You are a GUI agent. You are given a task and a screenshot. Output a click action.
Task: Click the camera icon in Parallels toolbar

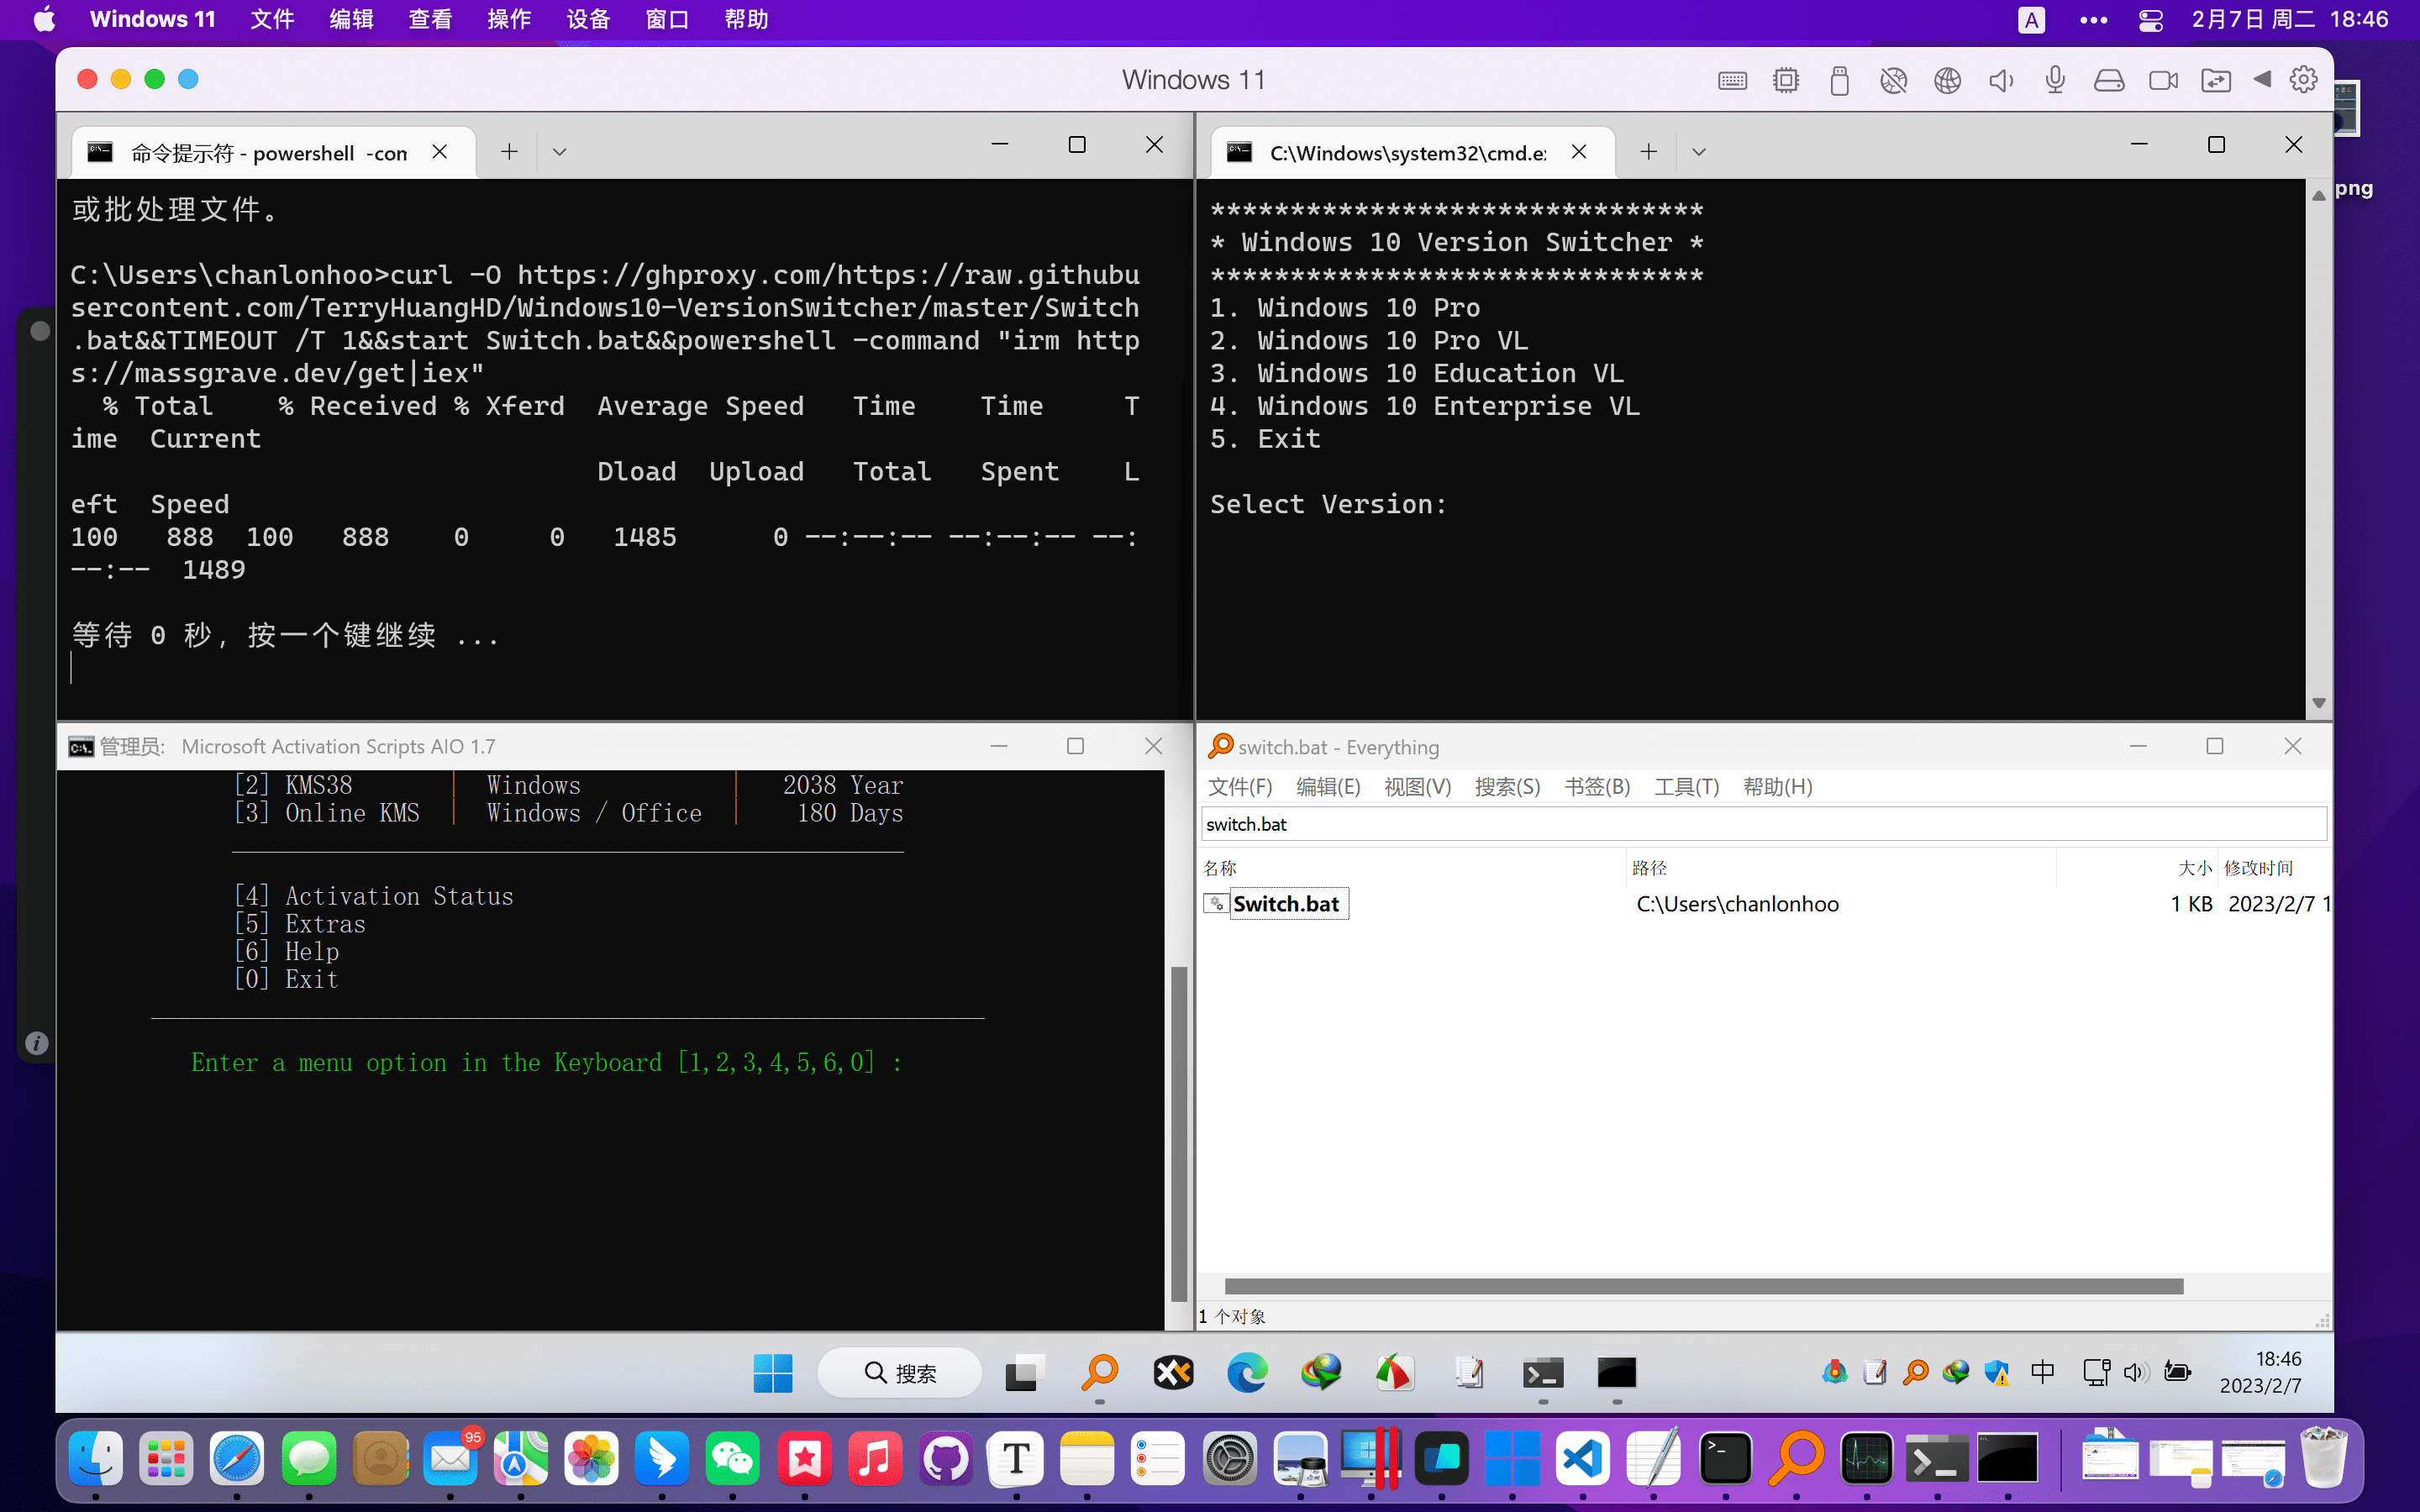[2163, 80]
